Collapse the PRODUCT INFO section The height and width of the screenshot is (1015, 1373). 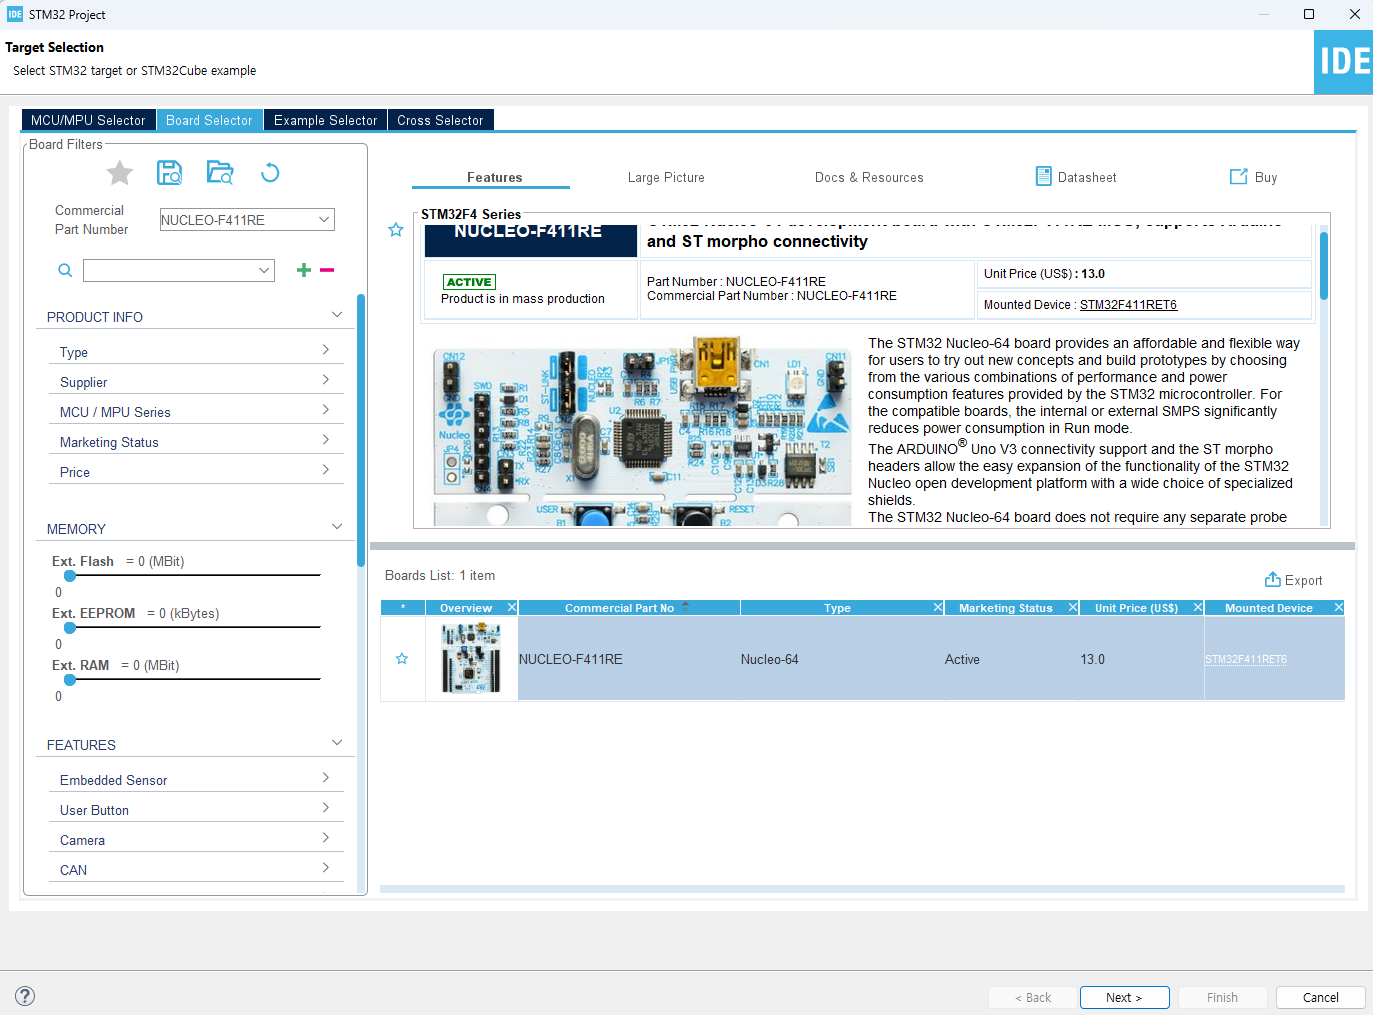point(337,315)
